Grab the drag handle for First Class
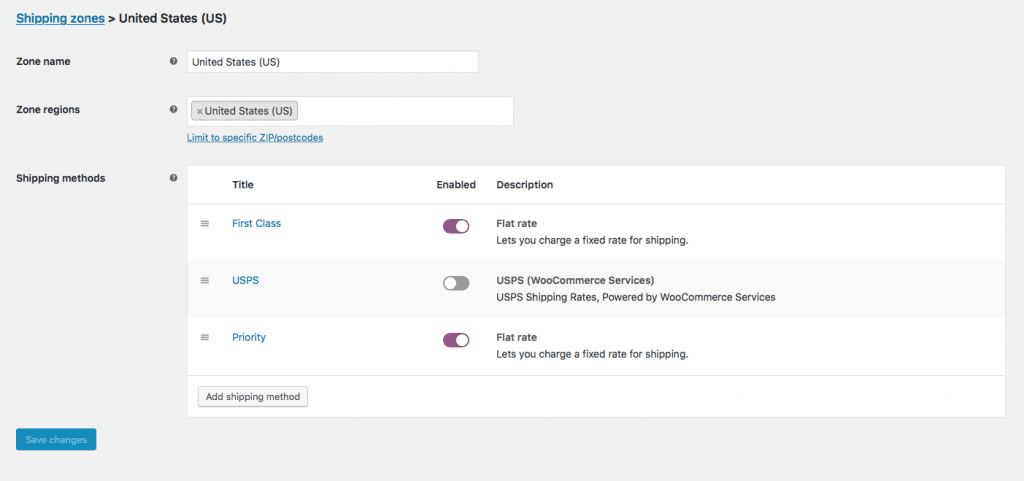This screenshot has height=481, width=1024. coord(205,224)
